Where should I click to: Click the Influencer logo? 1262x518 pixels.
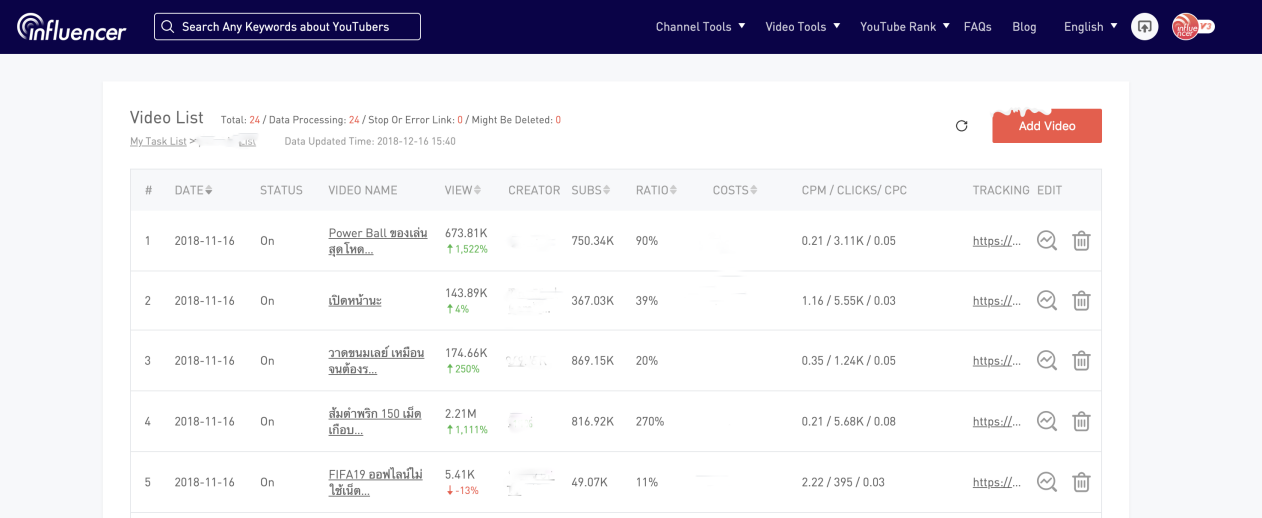[71, 27]
